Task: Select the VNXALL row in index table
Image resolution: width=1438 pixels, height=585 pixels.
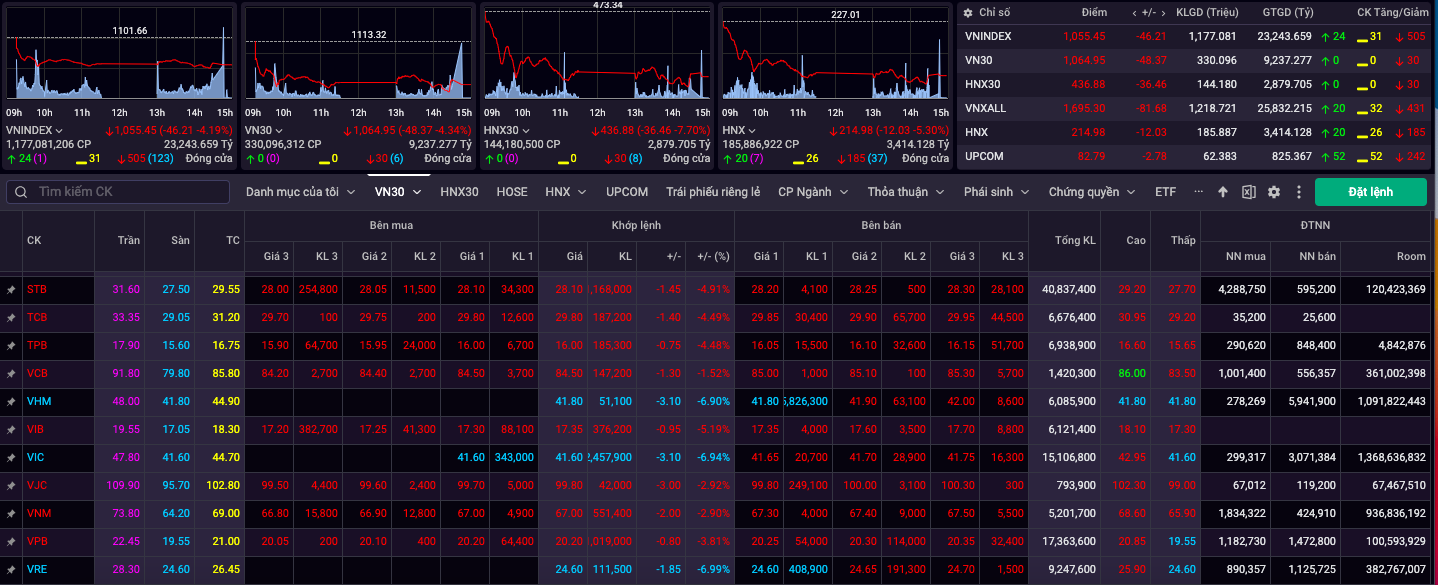Action: pyautogui.click(x=1197, y=108)
